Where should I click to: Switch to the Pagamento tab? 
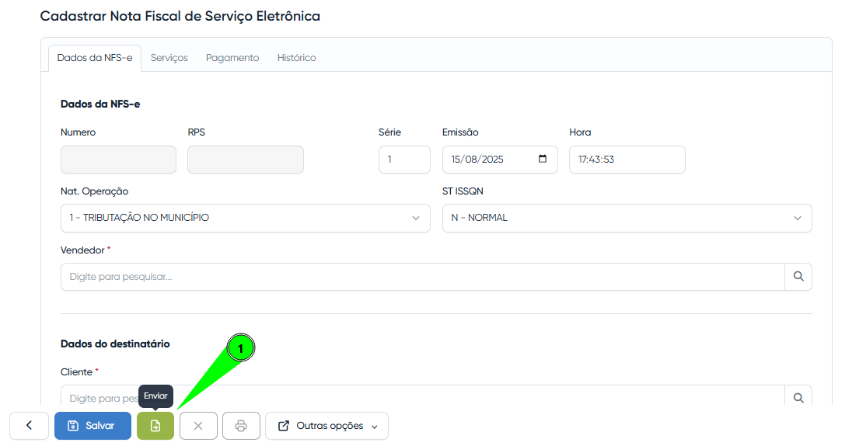(232, 58)
